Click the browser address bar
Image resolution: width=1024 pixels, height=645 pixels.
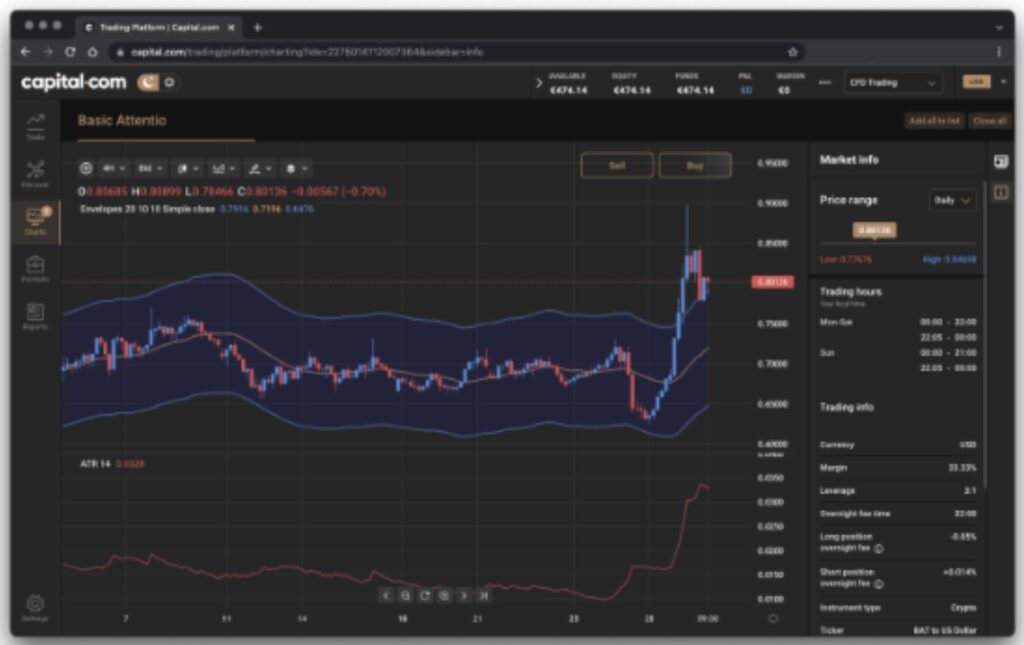tap(450, 51)
